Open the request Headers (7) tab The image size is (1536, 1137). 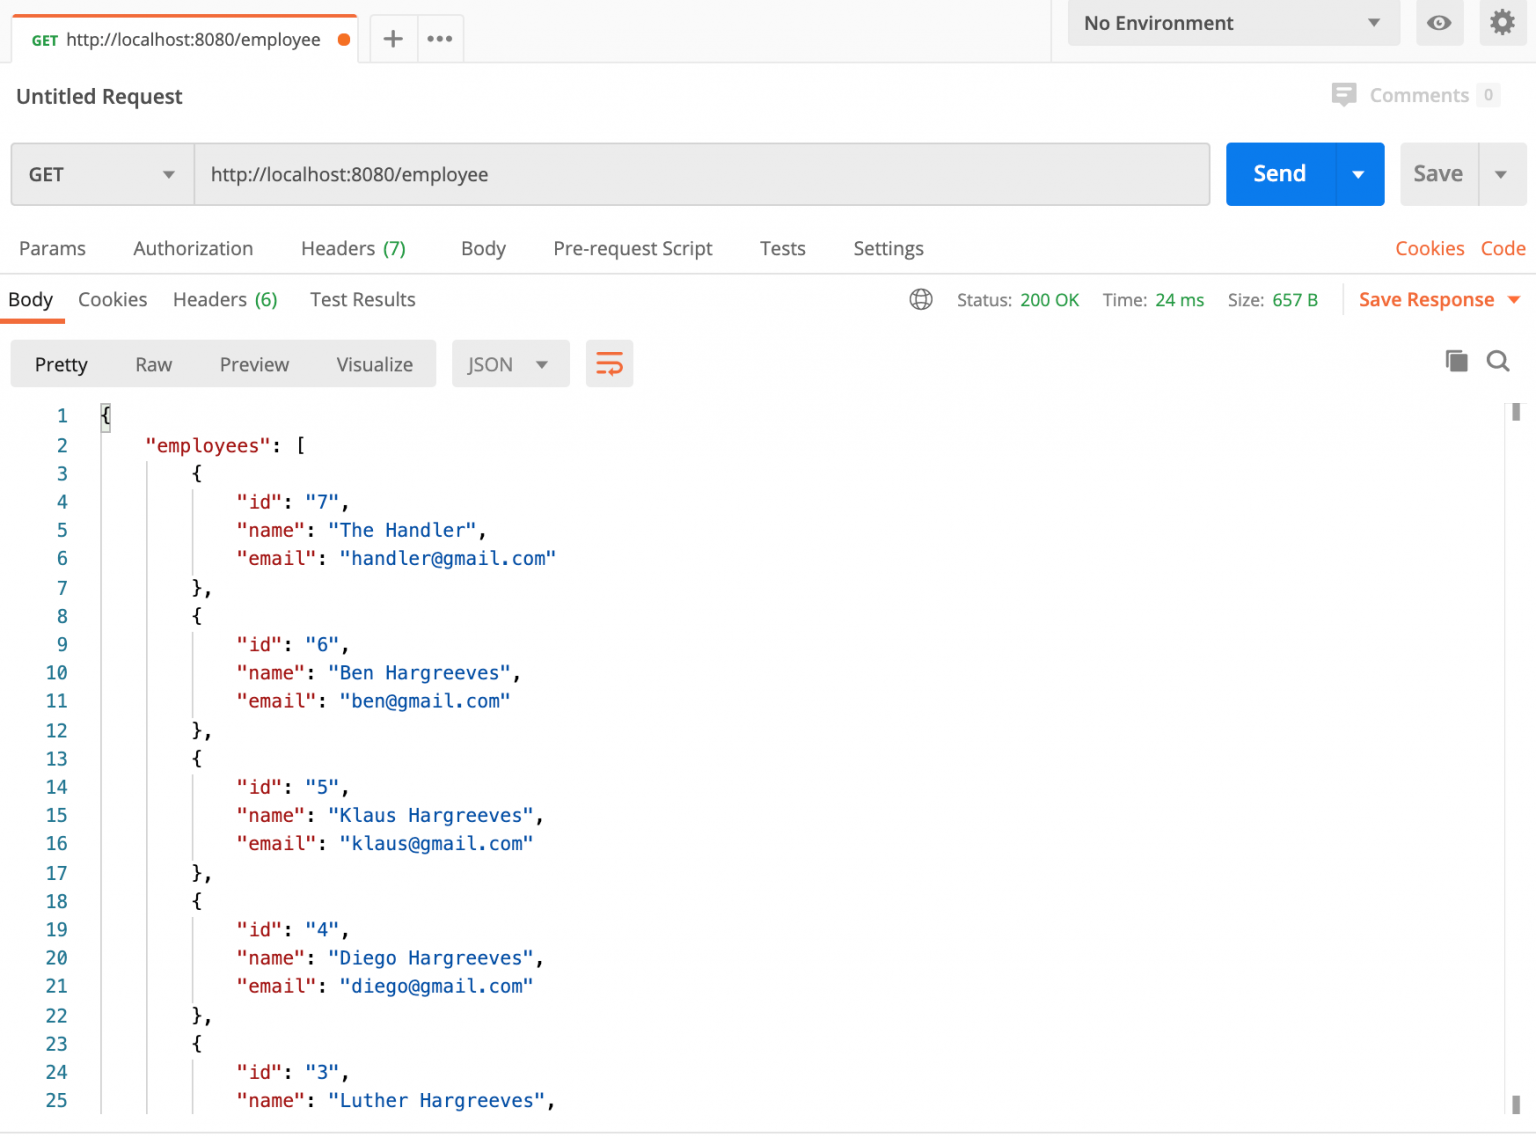[x=353, y=248]
